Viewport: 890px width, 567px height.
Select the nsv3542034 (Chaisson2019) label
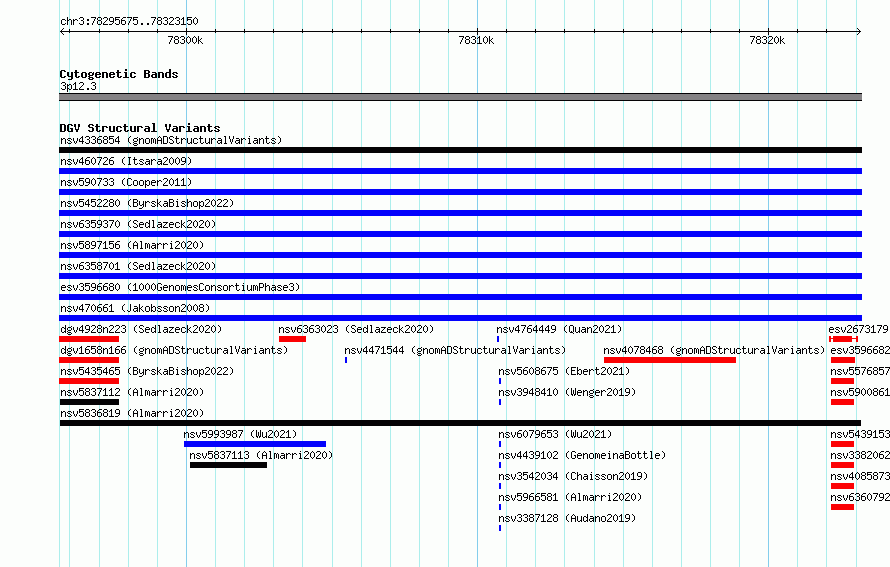(573, 476)
